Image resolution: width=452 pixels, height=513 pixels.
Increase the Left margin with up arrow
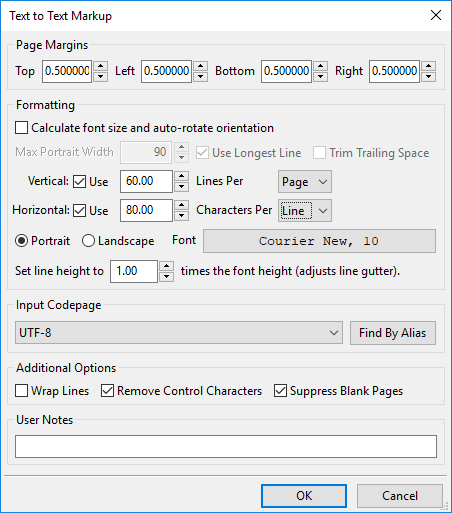tap(200, 66)
